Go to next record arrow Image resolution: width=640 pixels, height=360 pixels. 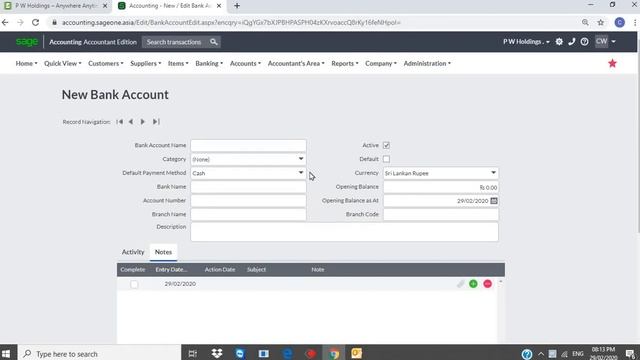click(142, 122)
